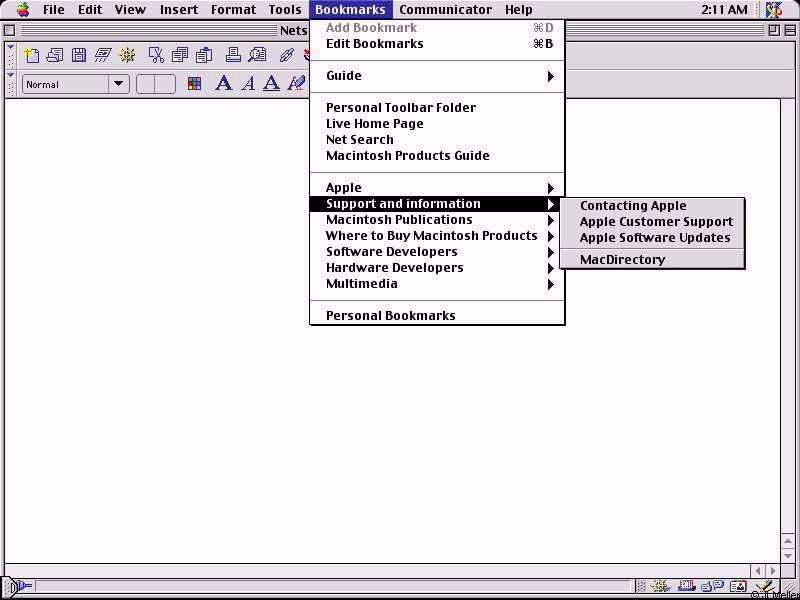Screen dimensions: 800x600
Task: Click the online connection plug icon
Action: click(24, 586)
